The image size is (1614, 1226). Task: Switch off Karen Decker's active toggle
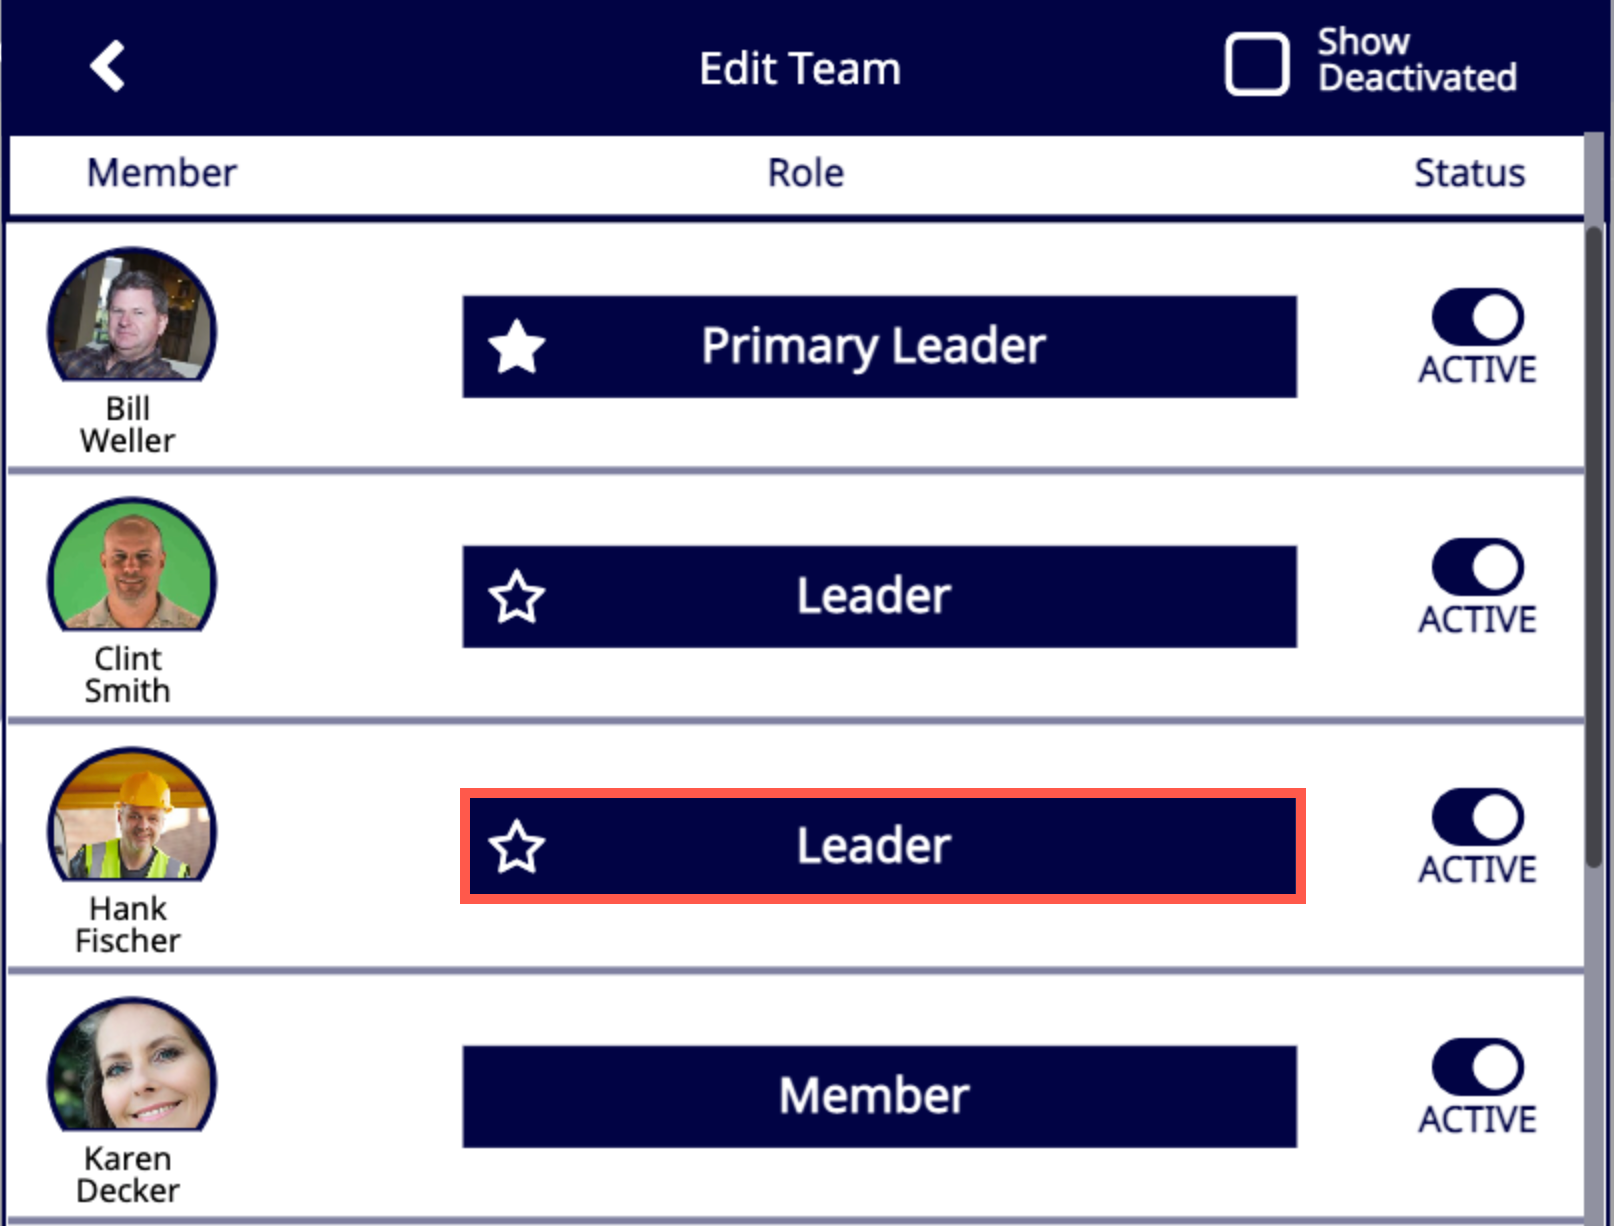1478,1068
